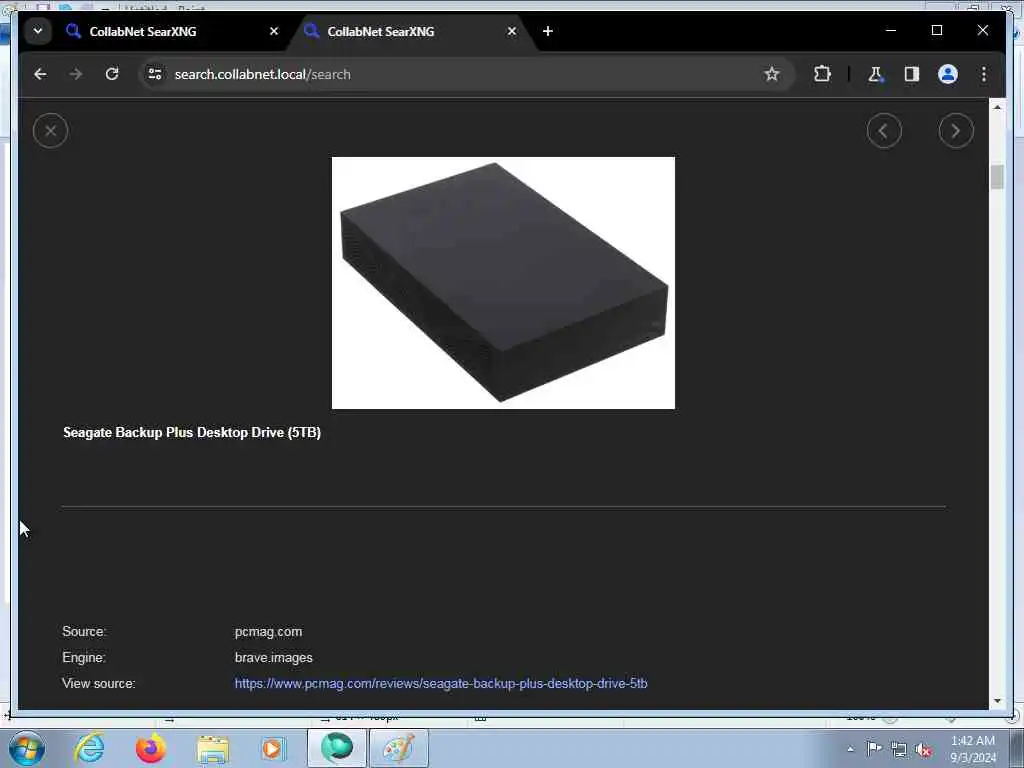Open the Extensions puzzle icon
This screenshot has width=1024, height=768.
[x=822, y=74]
